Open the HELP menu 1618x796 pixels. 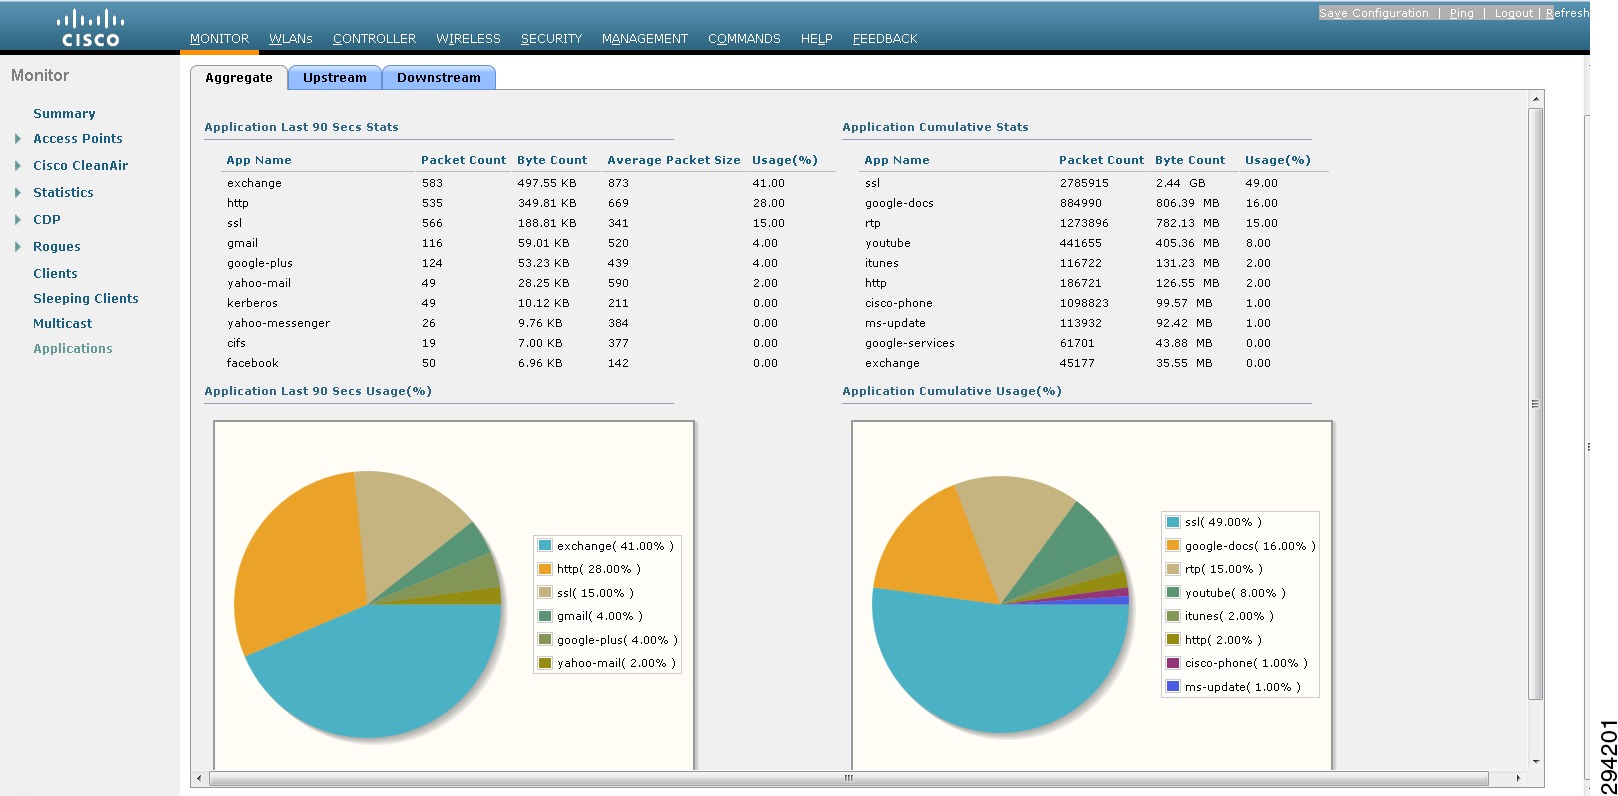(x=816, y=39)
